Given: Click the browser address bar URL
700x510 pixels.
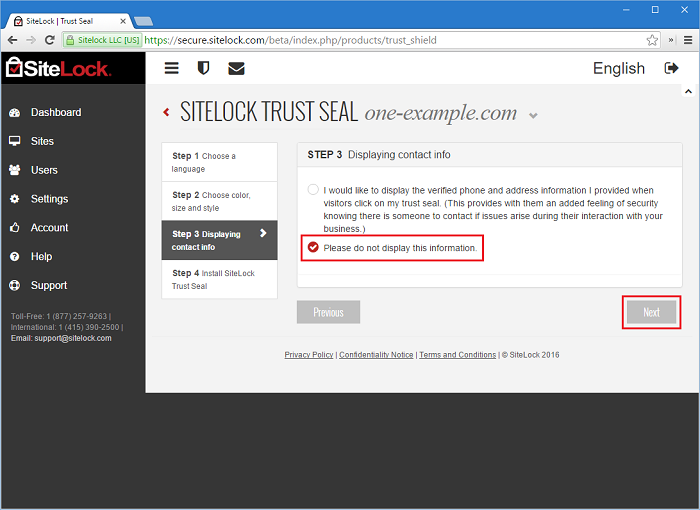Looking at the screenshot, I should [x=290, y=40].
